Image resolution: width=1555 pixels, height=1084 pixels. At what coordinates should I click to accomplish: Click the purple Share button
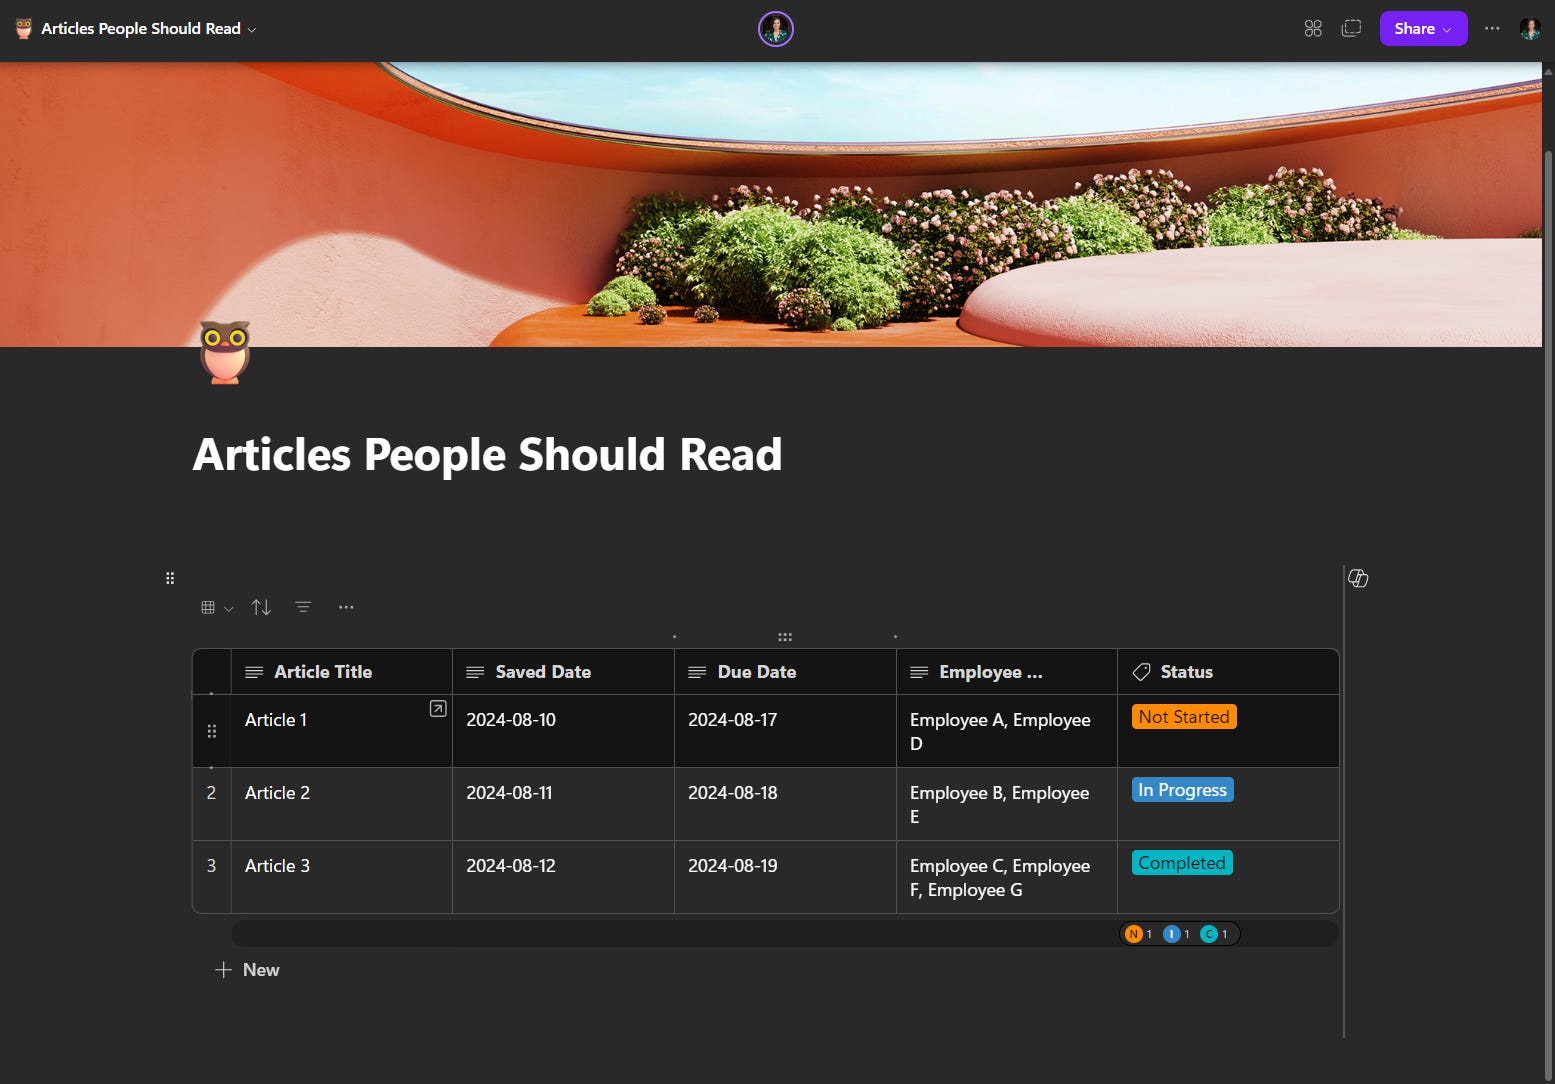pos(1423,29)
